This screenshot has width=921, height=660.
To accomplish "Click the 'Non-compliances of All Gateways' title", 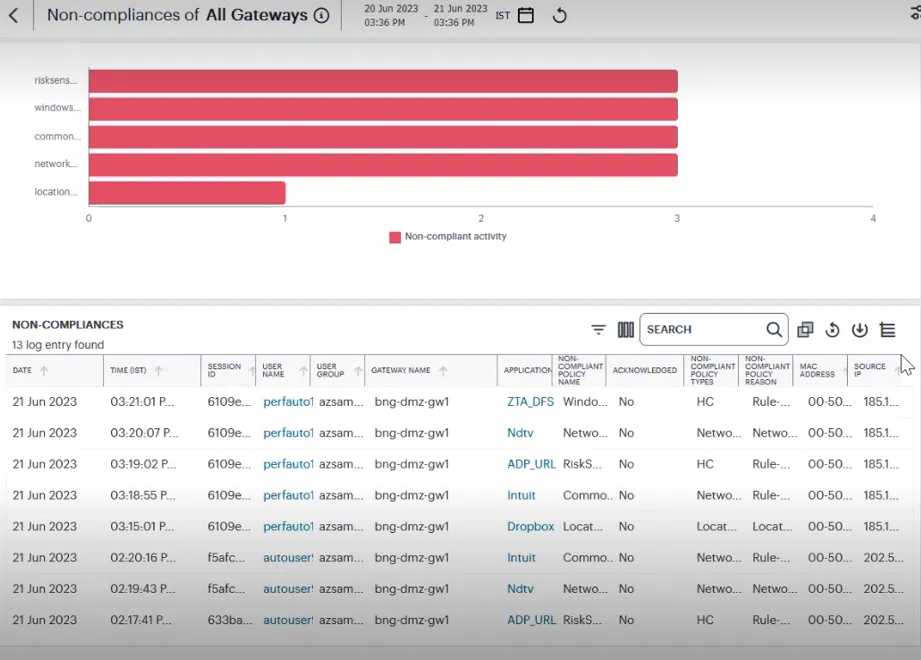I will [177, 15].
